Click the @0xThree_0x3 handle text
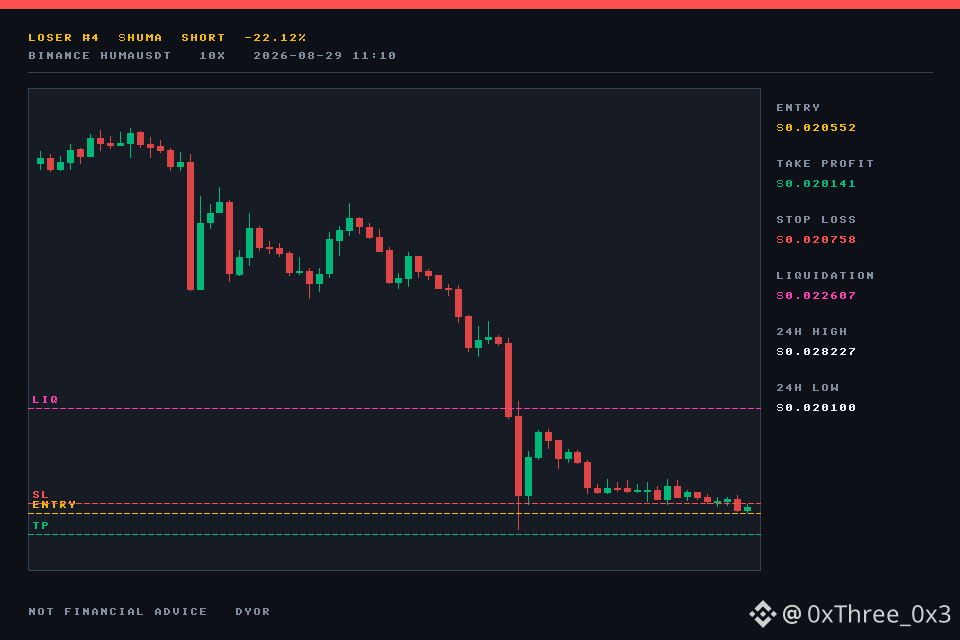960x640 pixels. [866, 614]
